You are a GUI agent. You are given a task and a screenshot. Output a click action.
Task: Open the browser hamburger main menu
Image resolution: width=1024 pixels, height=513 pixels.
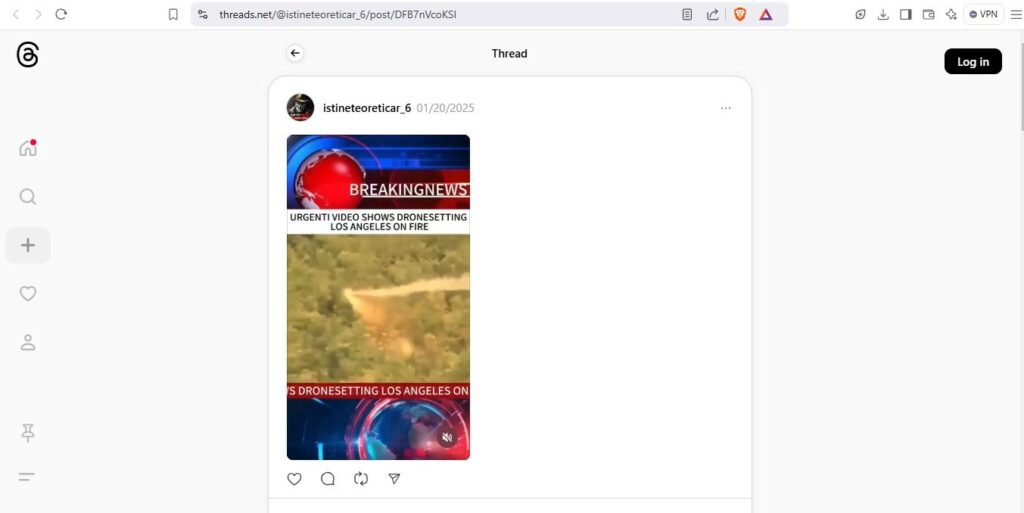[1016, 14]
